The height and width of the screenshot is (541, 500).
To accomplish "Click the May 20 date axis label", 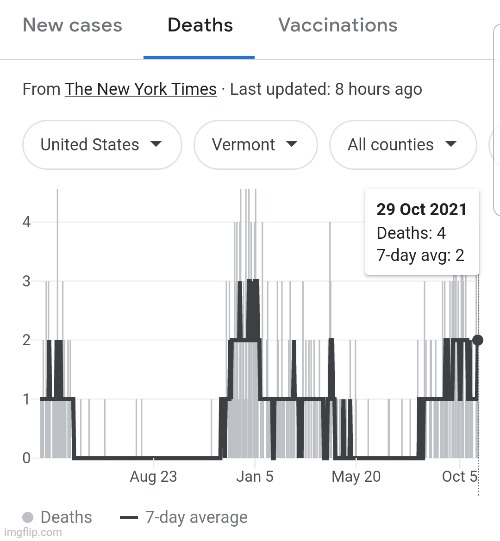I will click(356, 476).
